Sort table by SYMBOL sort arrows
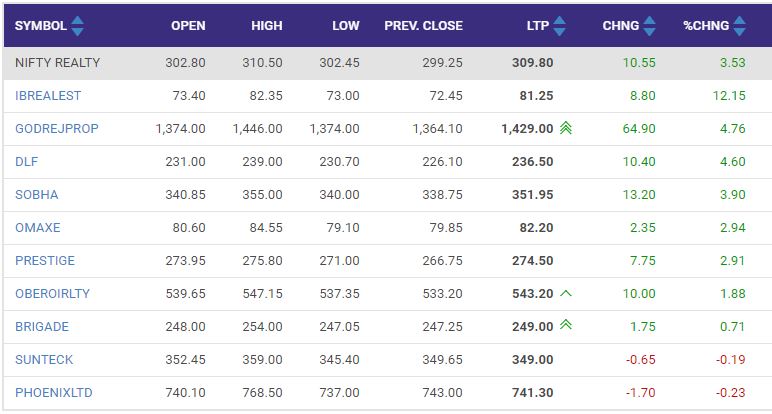772x414 pixels. pos(77,26)
